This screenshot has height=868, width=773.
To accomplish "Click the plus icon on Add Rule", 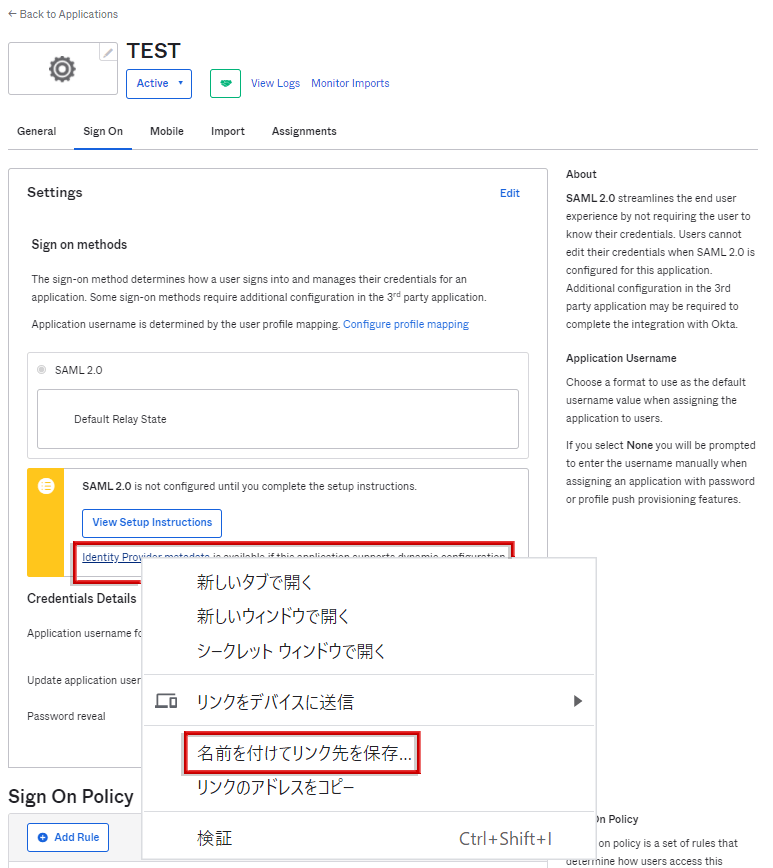I will 43,838.
